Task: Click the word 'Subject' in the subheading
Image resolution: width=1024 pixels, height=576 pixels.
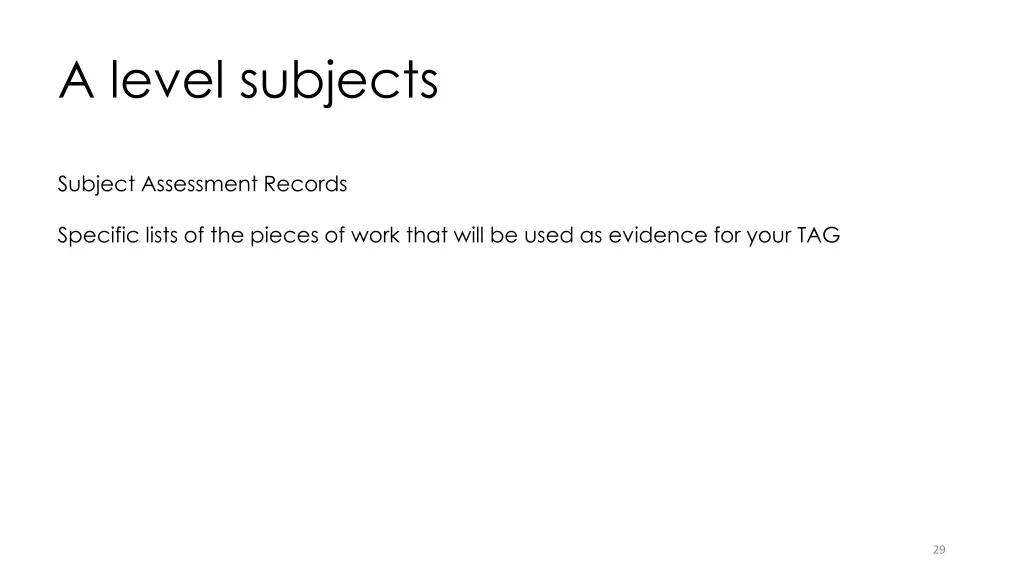Action: point(96,184)
